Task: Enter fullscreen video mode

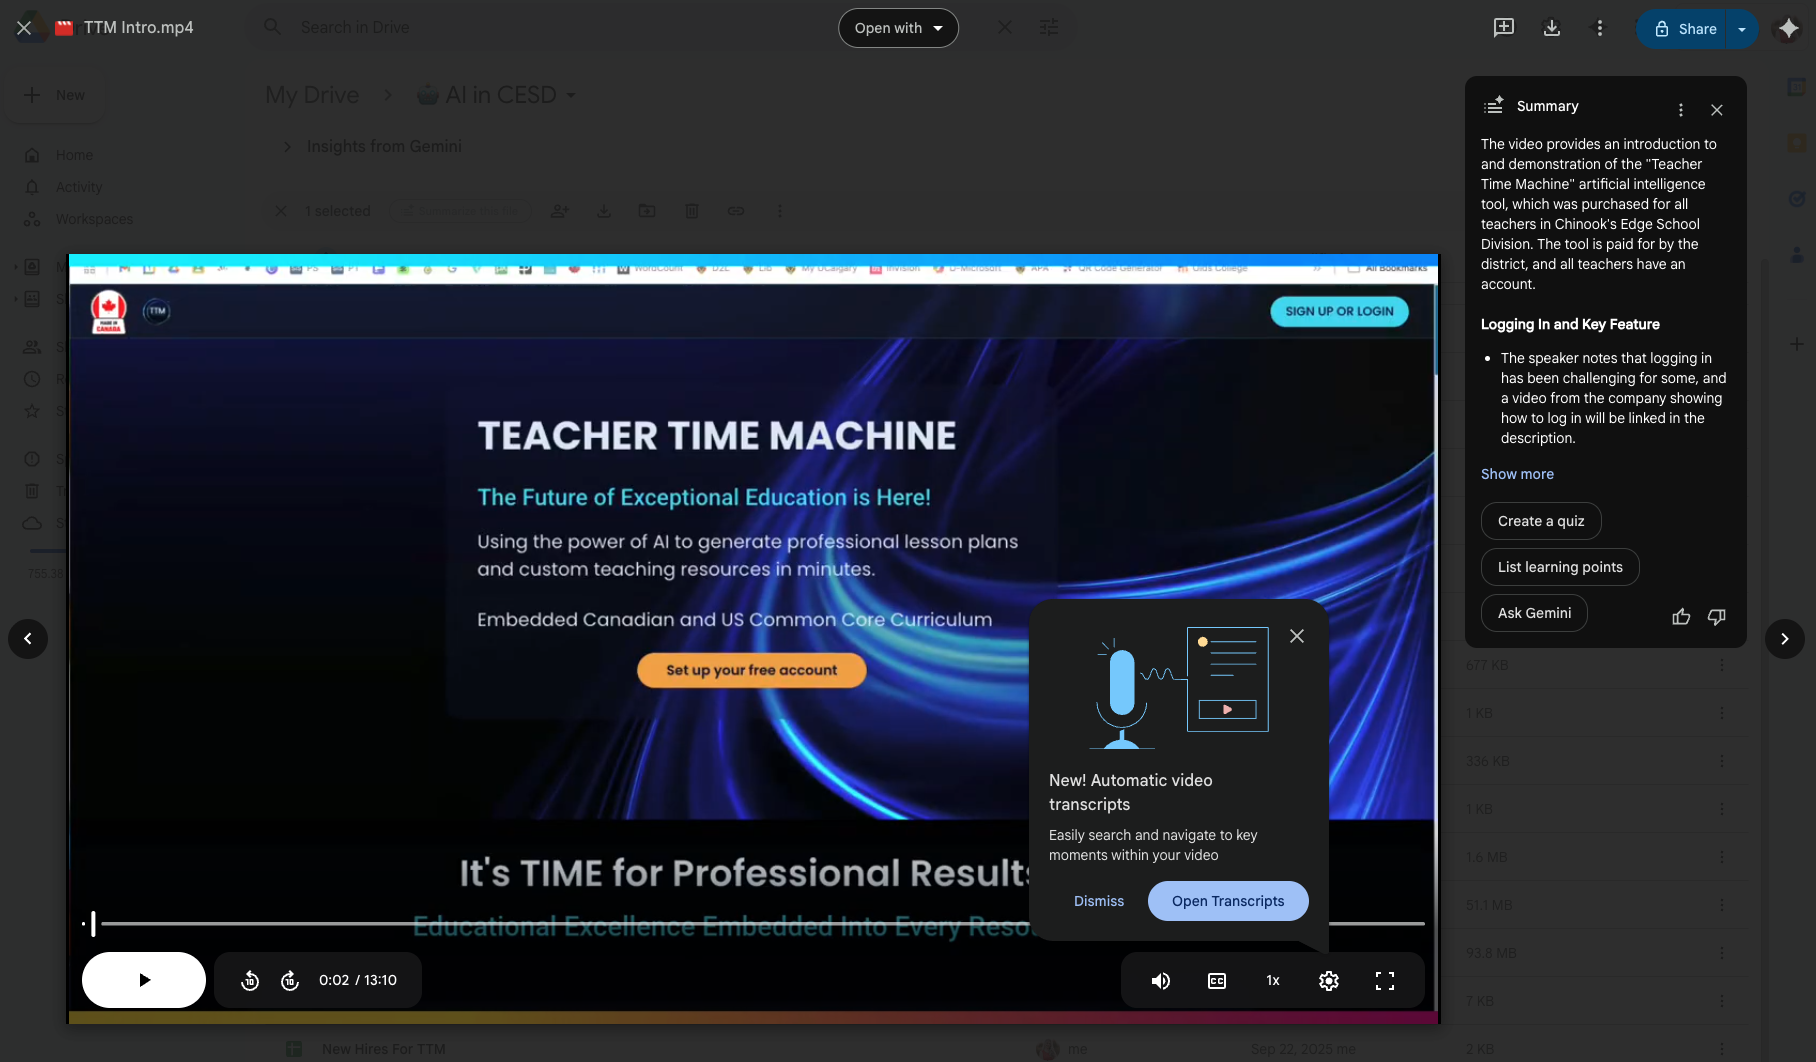Action: (1385, 981)
